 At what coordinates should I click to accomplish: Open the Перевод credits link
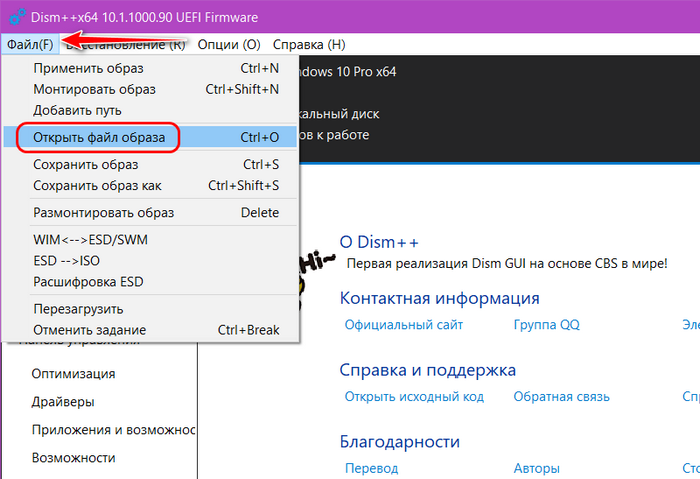[x=371, y=468]
